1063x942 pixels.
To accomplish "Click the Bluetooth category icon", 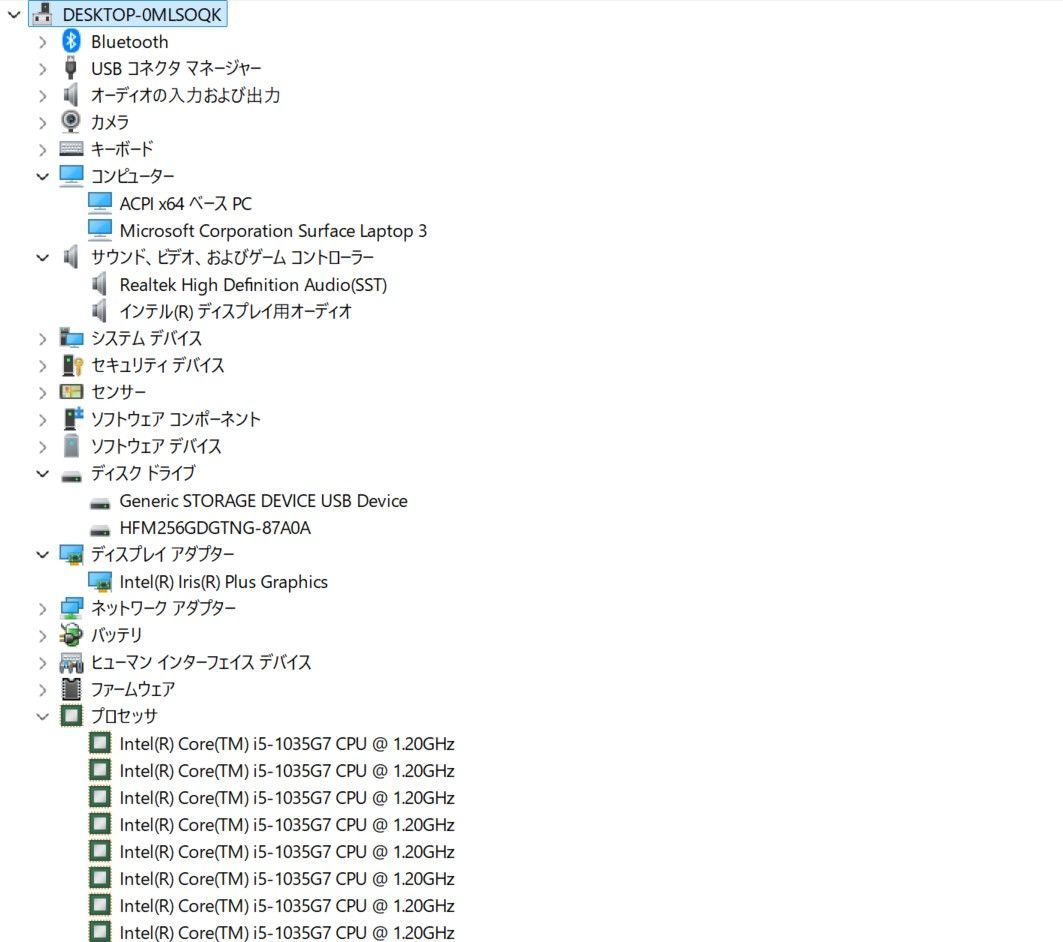I will tap(71, 41).
